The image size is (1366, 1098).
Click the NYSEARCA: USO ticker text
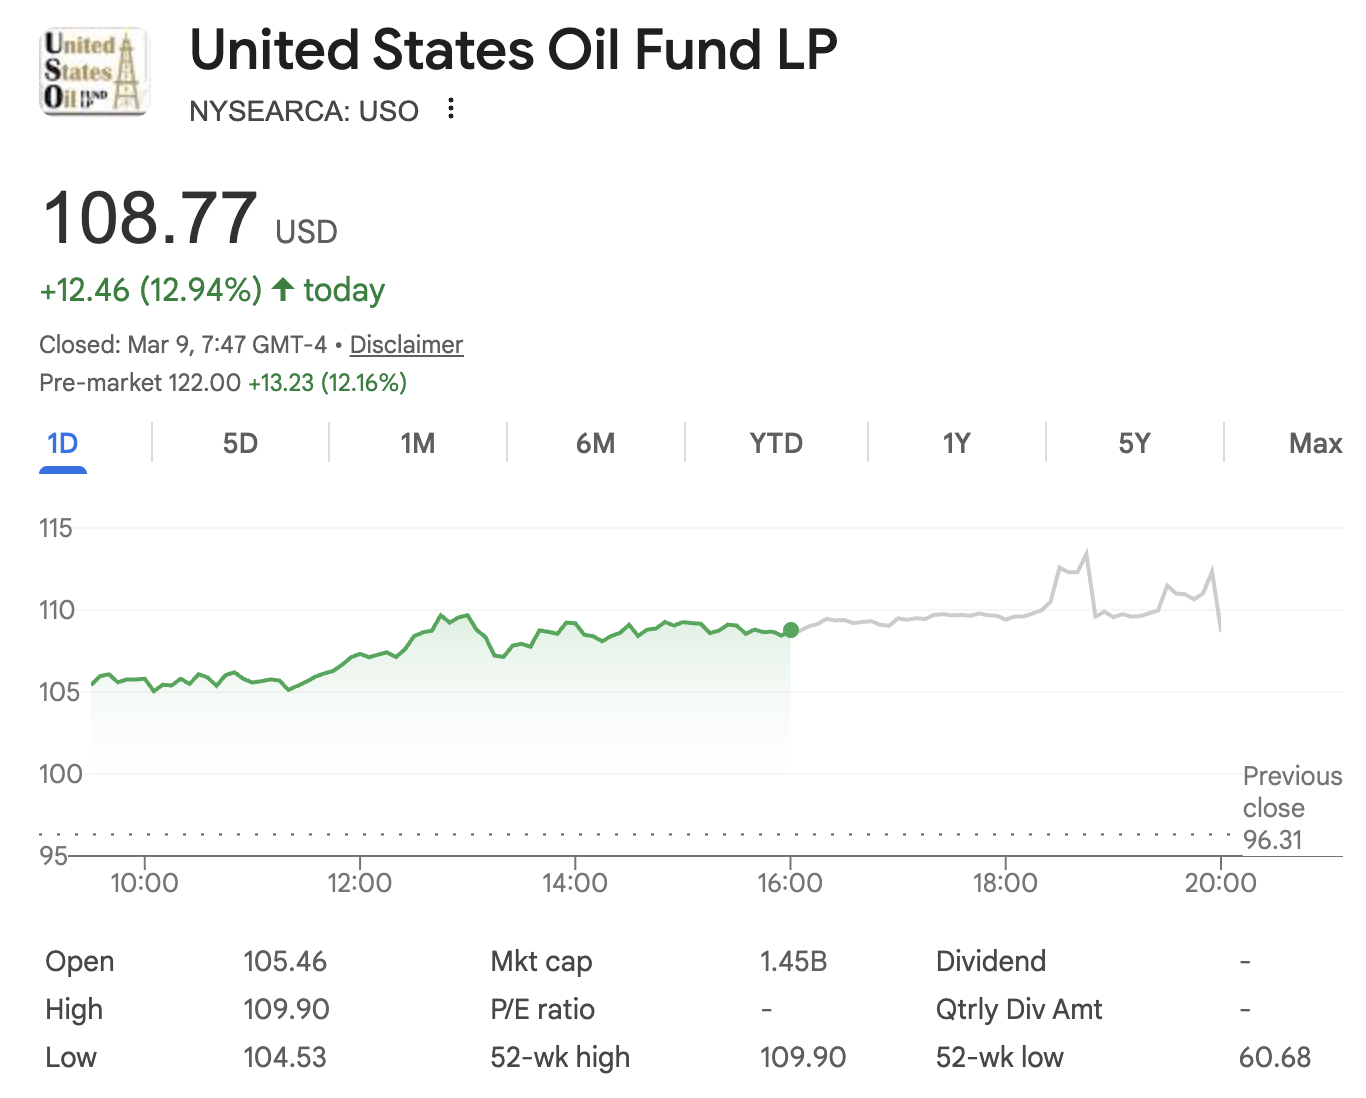click(x=304, y=111)
